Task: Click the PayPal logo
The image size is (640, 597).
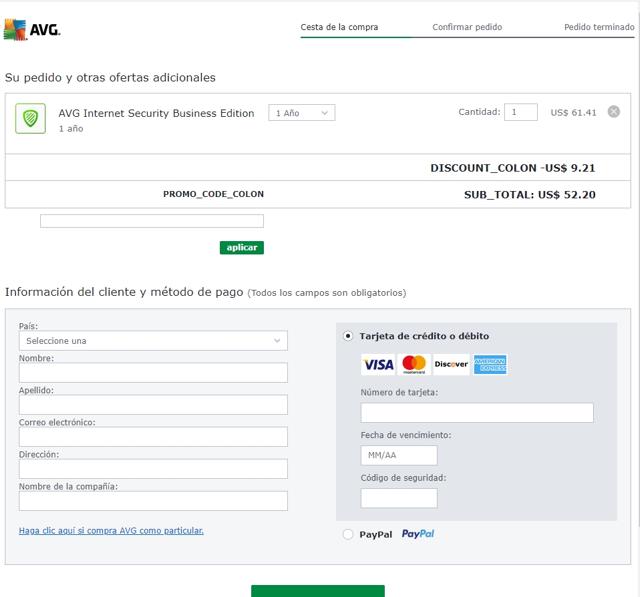Action: click(418, 534)
